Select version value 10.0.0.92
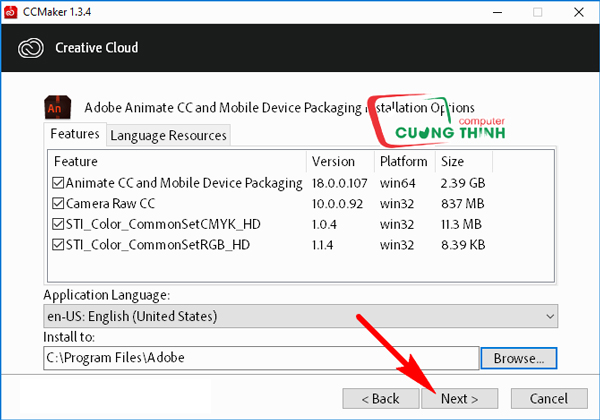This screenshot has height=420, width=600. point(337,204)
